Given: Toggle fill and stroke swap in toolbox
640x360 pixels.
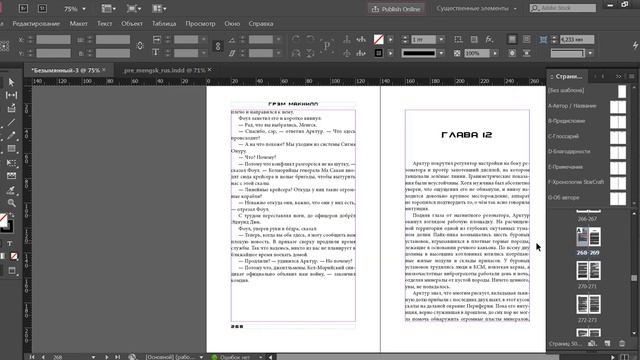Looking at the screenshot, I should click(x=12, y=215).
